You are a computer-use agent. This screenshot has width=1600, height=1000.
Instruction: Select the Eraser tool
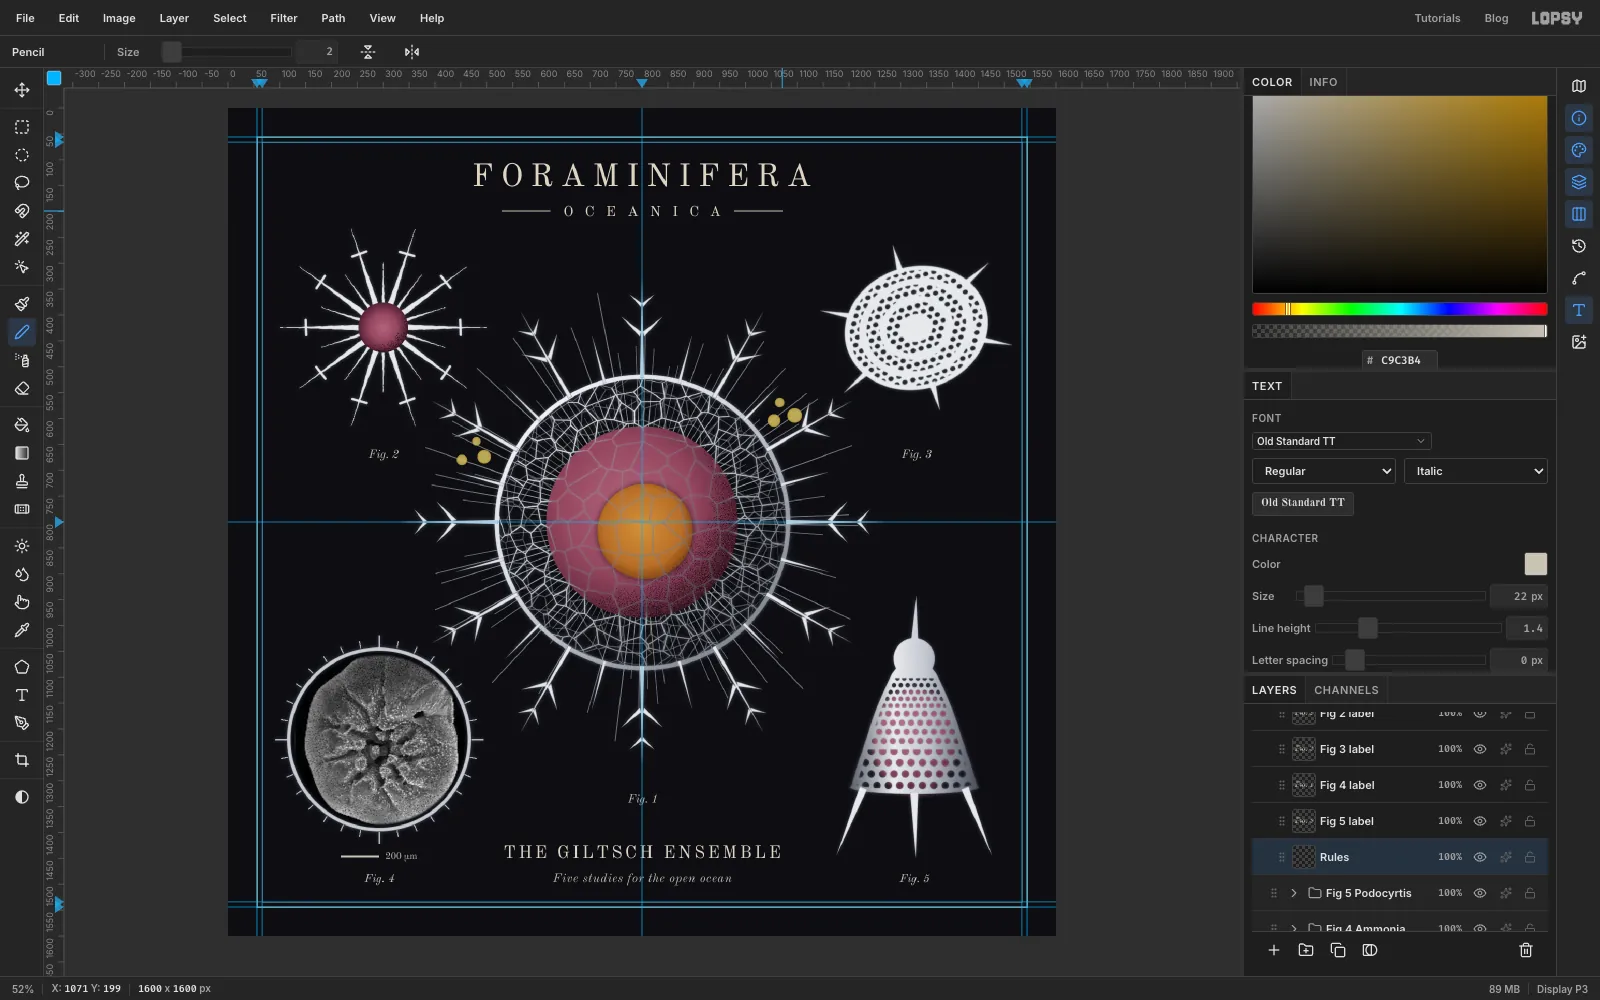(x=22, y=388)
